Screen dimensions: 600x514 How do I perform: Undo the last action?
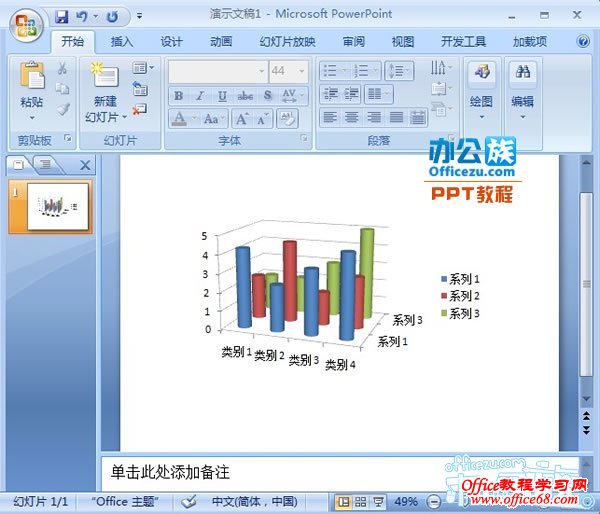tap(82, 16)
